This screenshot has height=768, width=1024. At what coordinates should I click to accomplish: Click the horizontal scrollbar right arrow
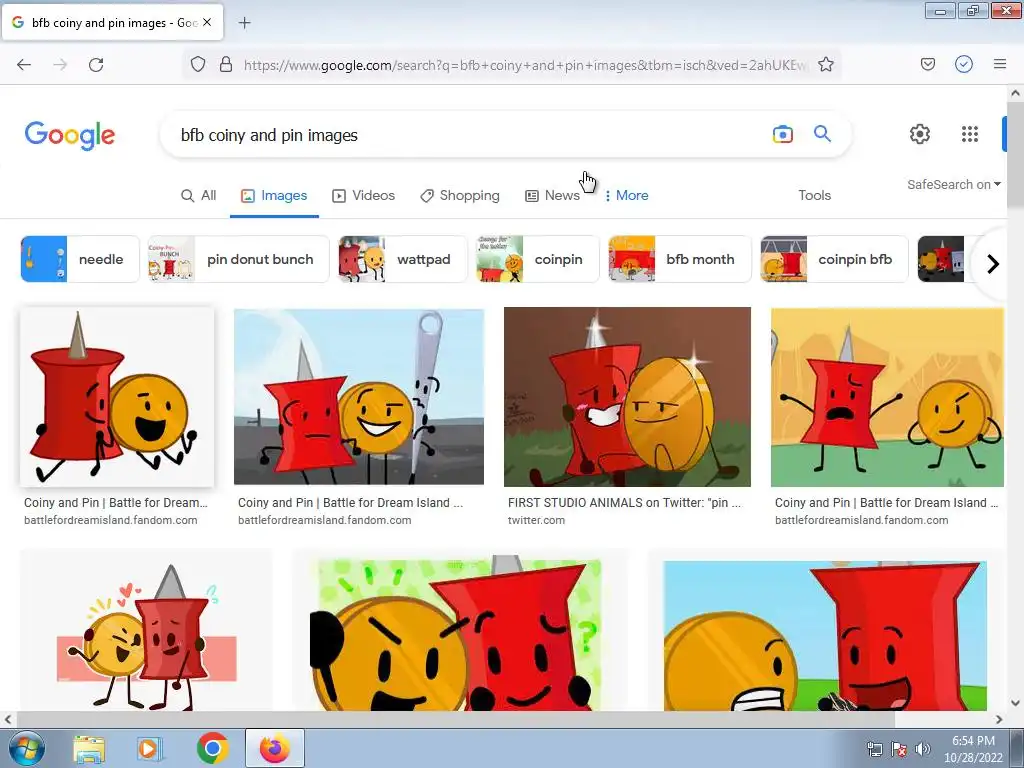[999, 719]
